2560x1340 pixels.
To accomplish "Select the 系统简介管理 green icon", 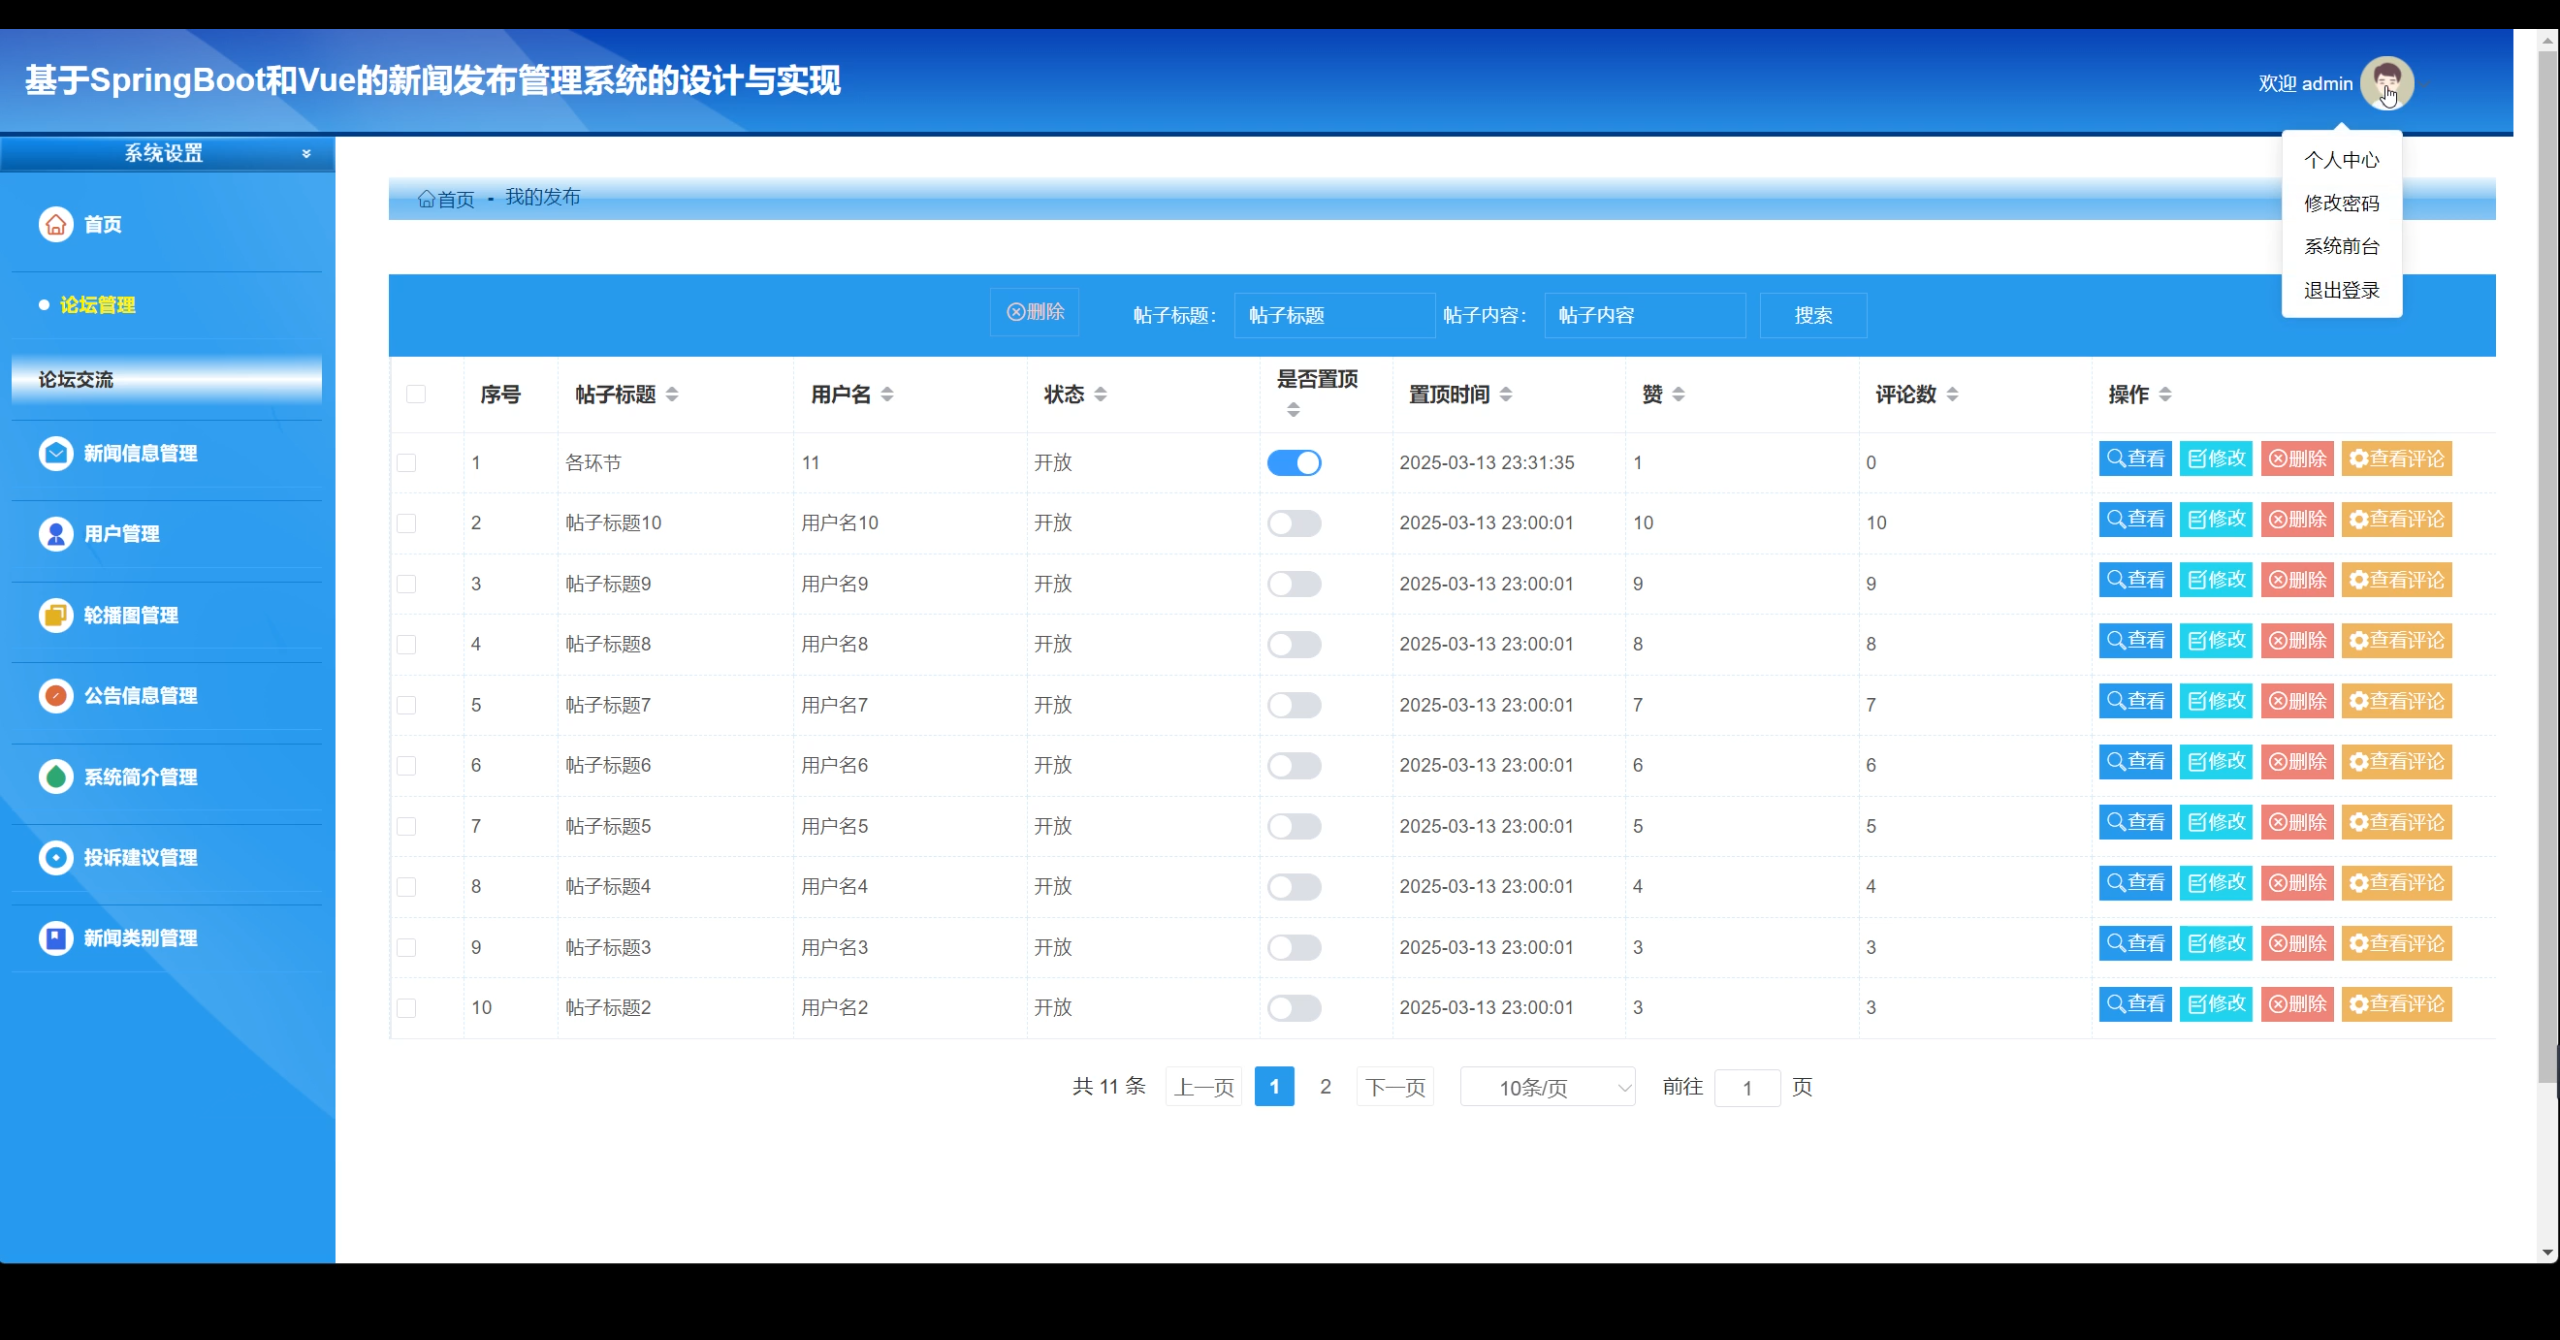I will 56,777.
